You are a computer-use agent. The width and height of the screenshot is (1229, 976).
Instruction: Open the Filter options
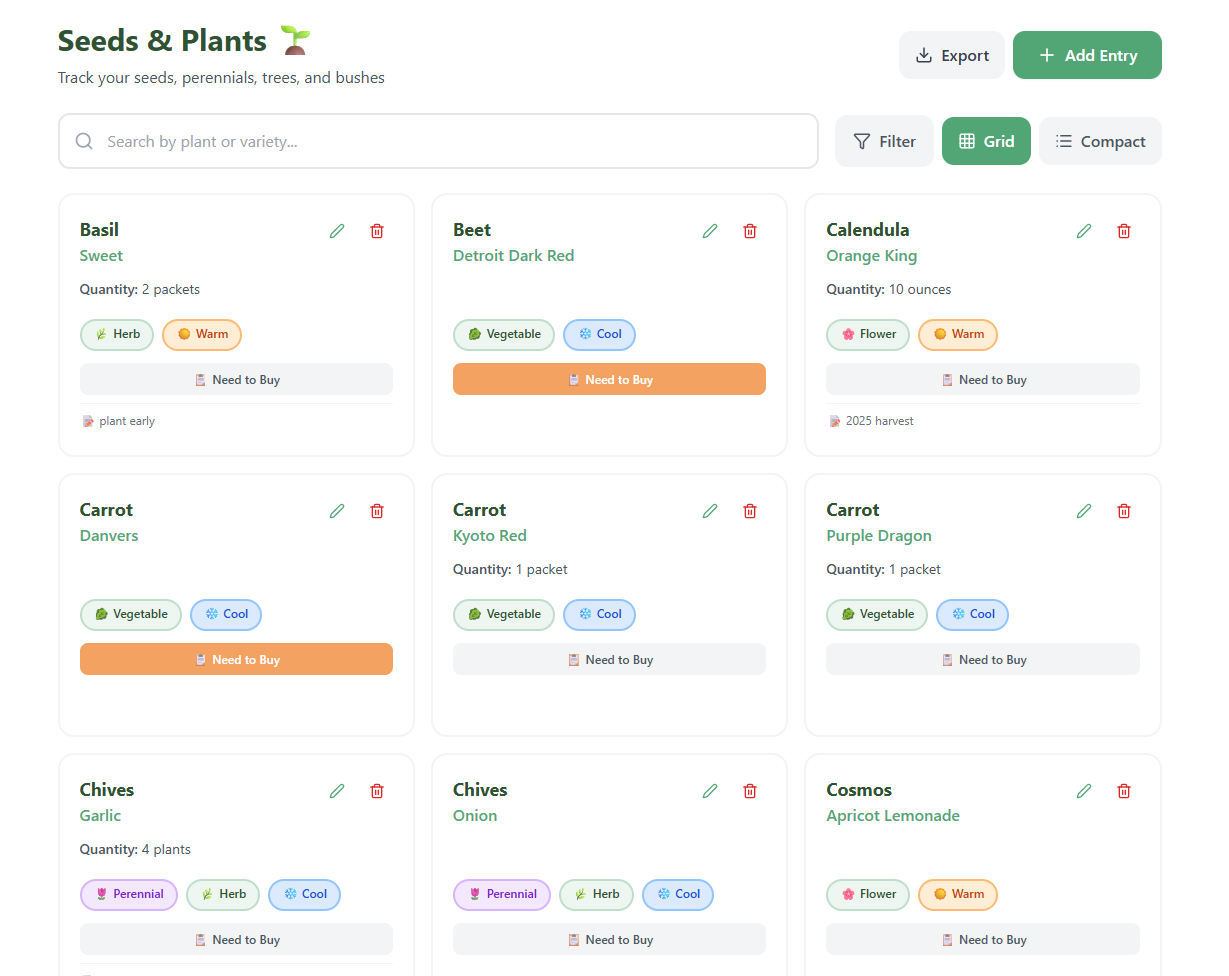[x=884, y=141]
